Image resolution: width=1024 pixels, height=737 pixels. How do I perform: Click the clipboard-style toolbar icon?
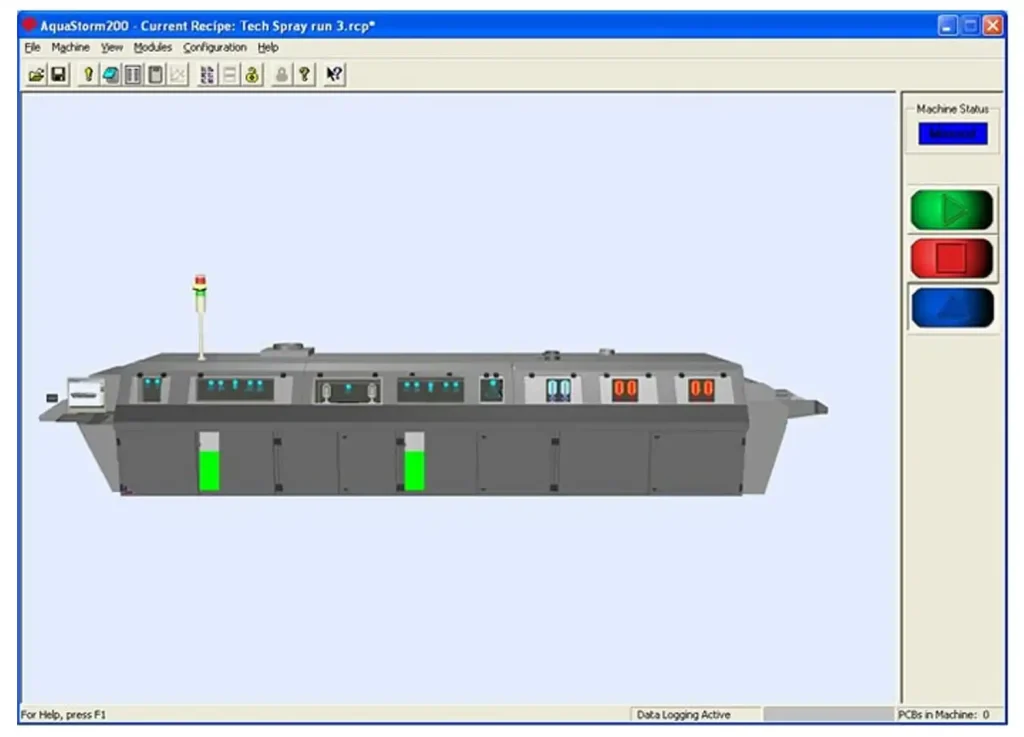(x=155, y=75)
